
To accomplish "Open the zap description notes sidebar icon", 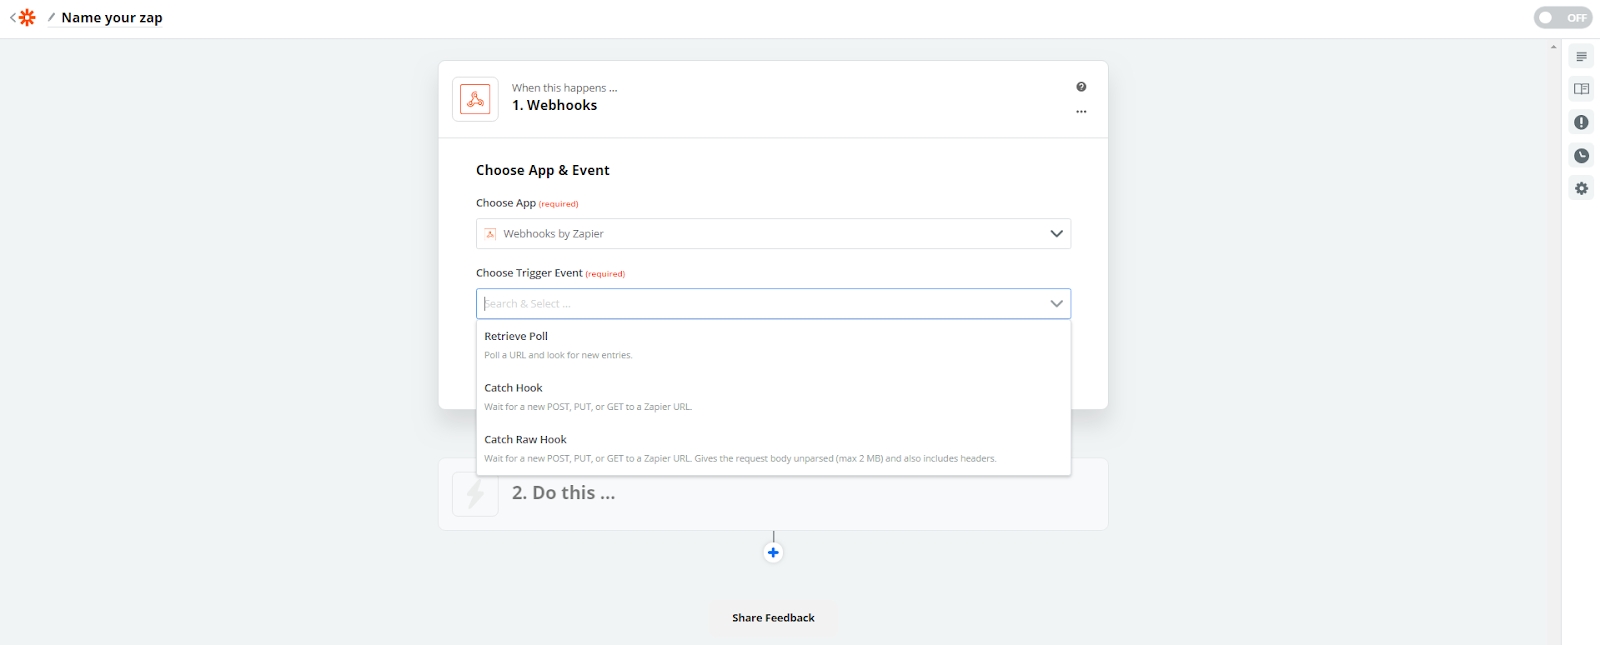I will [x=1581, y=57].
